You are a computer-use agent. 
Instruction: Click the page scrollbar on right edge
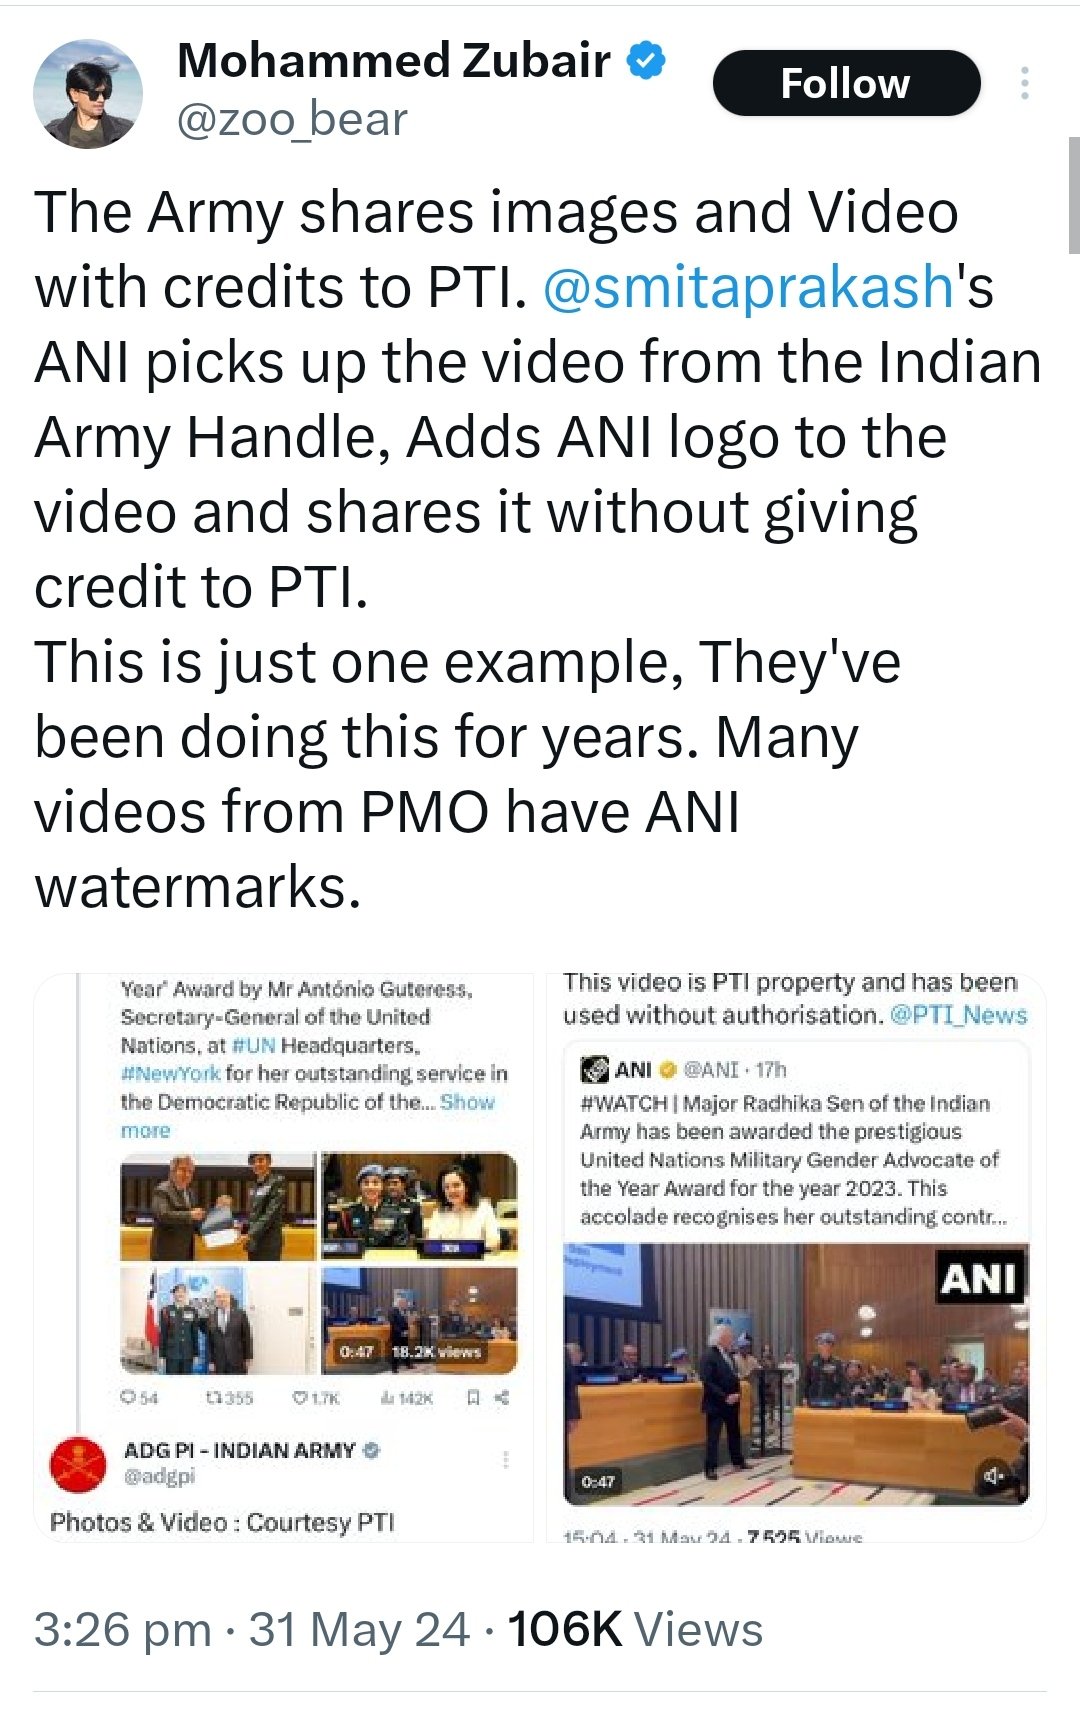tap(1074, 195)
